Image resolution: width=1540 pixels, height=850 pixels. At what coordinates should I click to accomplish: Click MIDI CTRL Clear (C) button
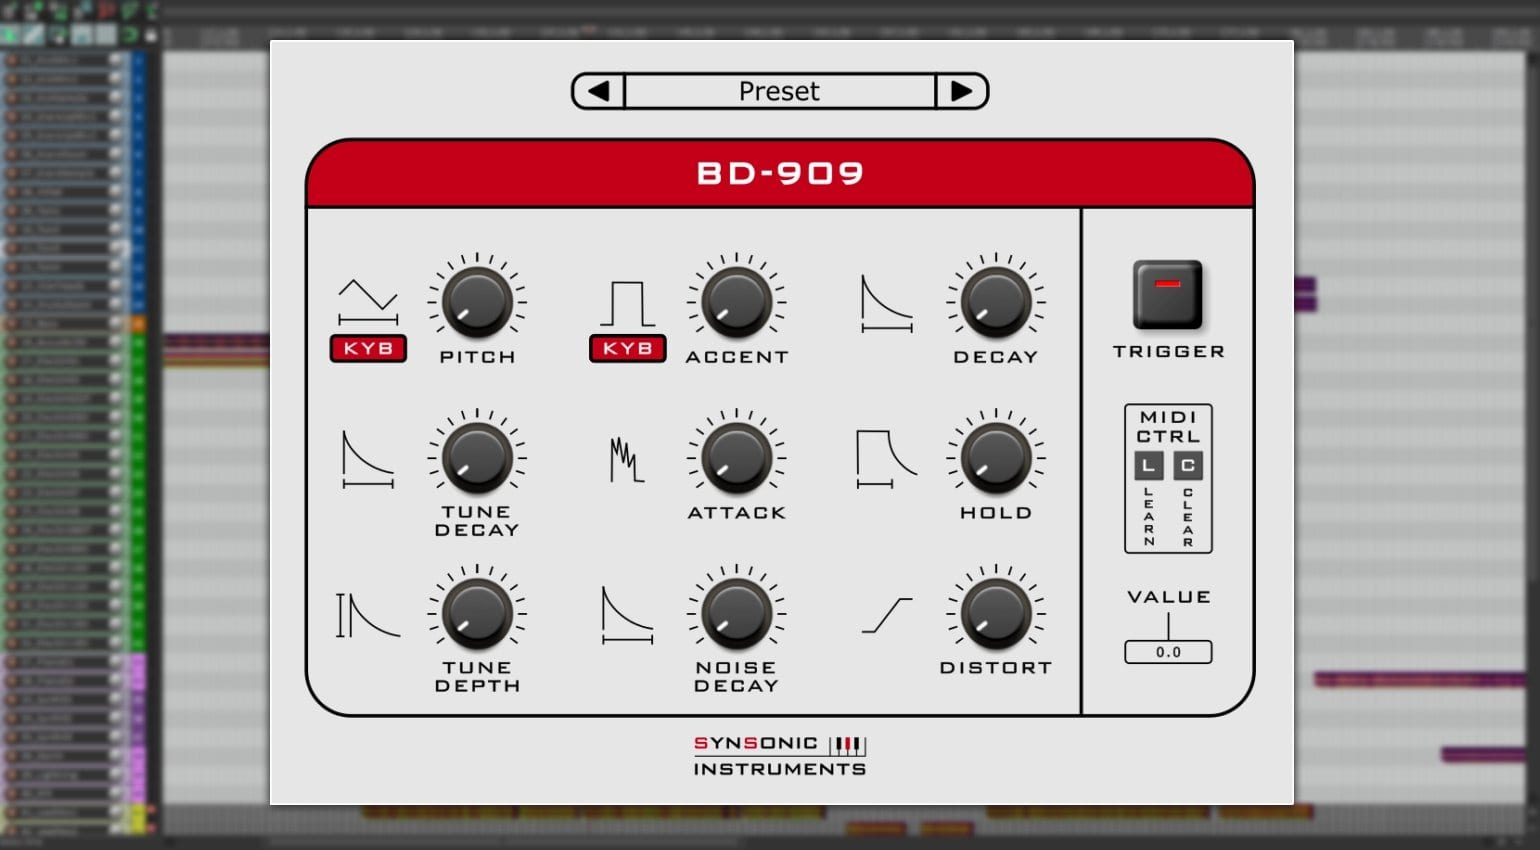pos(1188,465)
